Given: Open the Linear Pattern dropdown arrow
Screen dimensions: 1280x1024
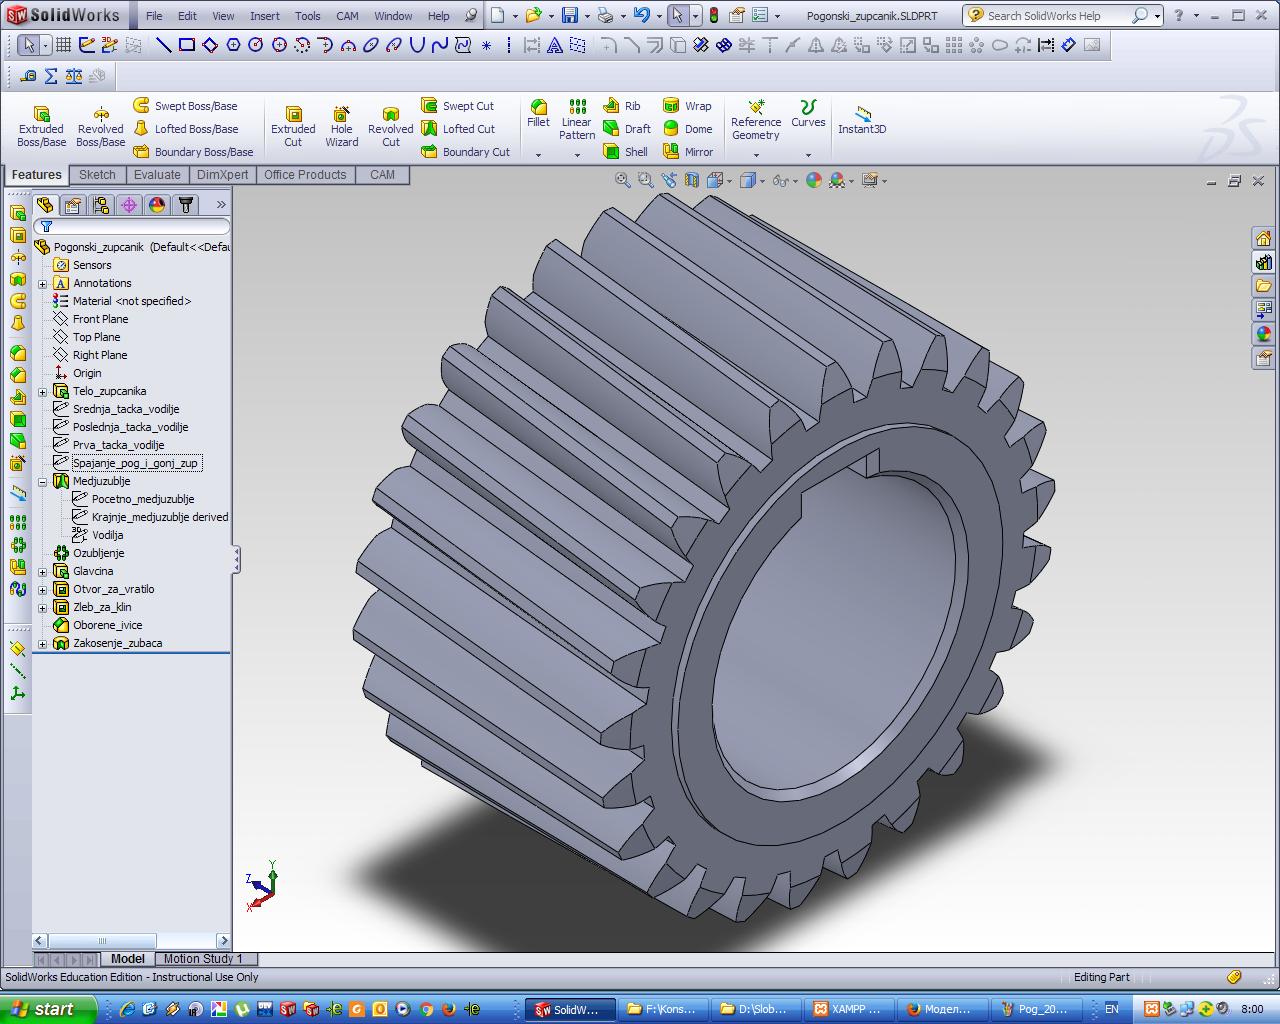Looking at the screenshot, I should coord(577,155).
